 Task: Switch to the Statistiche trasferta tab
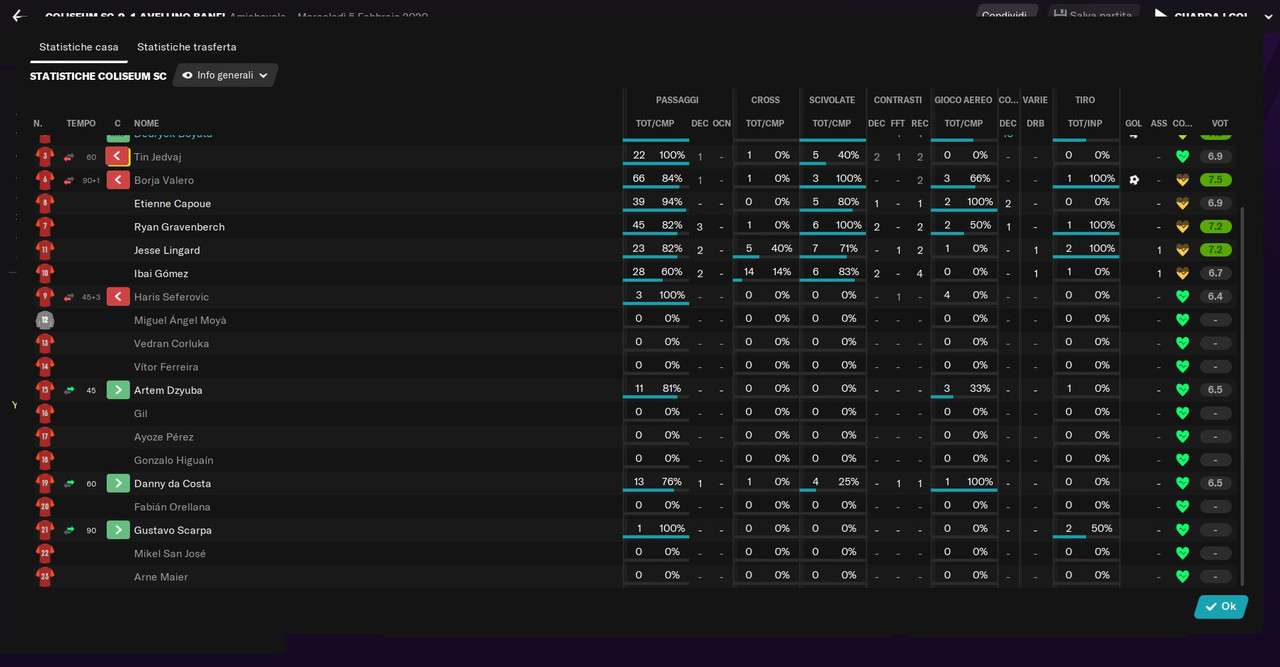pos(187,47)
